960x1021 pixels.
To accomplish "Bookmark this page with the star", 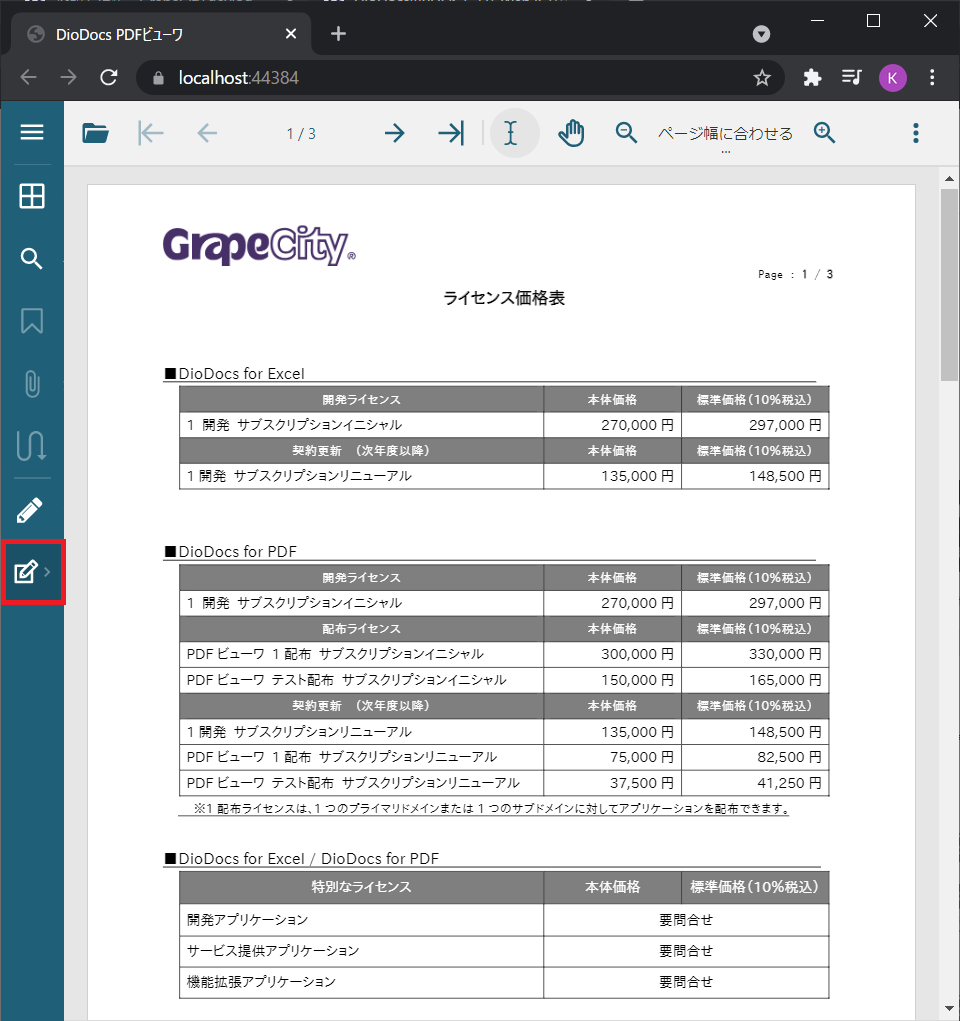I will 762,78.
